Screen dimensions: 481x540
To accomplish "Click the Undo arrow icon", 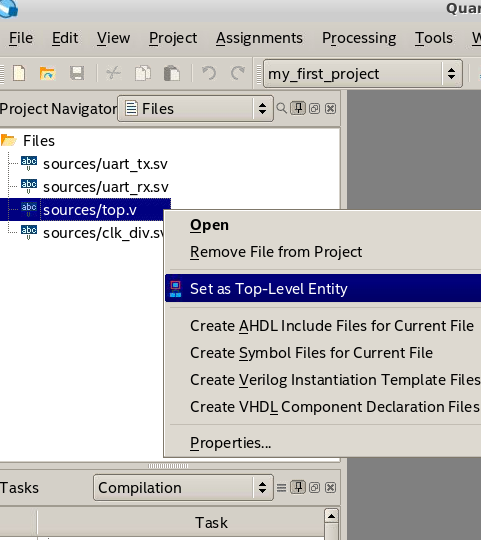I will [209, 73].
